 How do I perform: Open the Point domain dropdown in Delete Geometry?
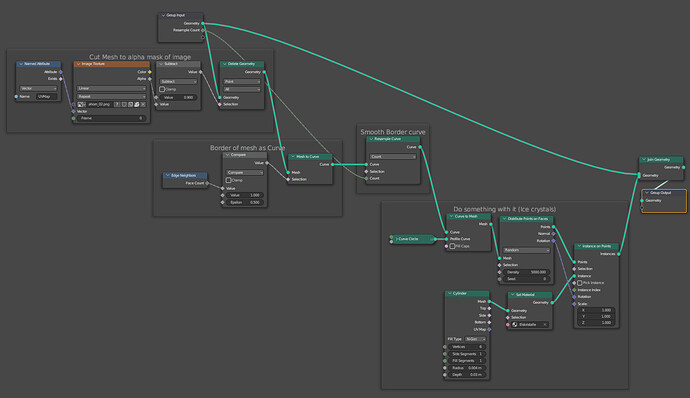(242, 81)
